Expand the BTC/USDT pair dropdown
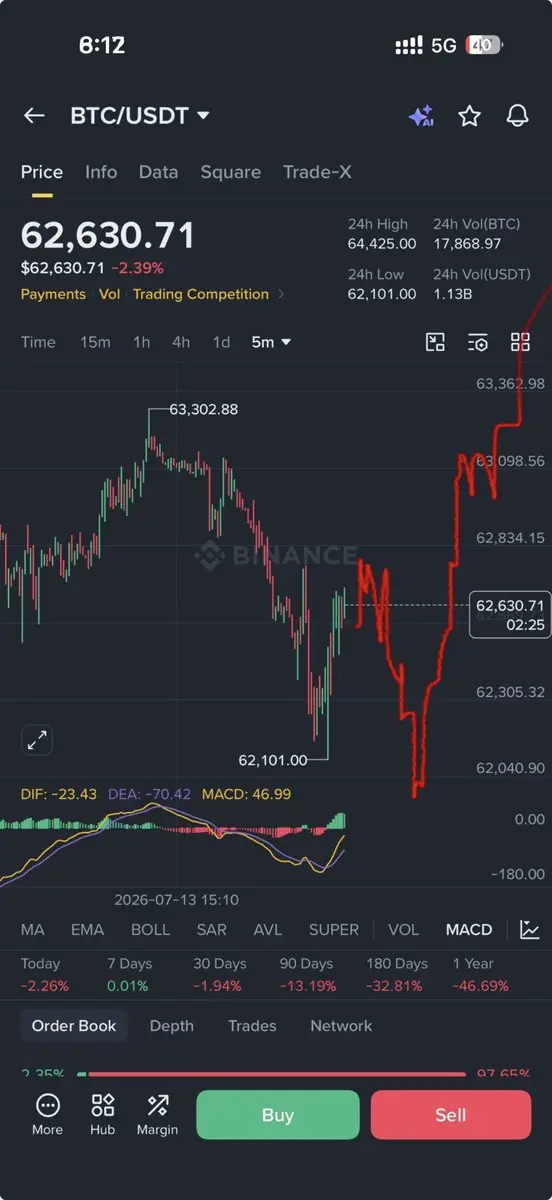 (204, 116)
